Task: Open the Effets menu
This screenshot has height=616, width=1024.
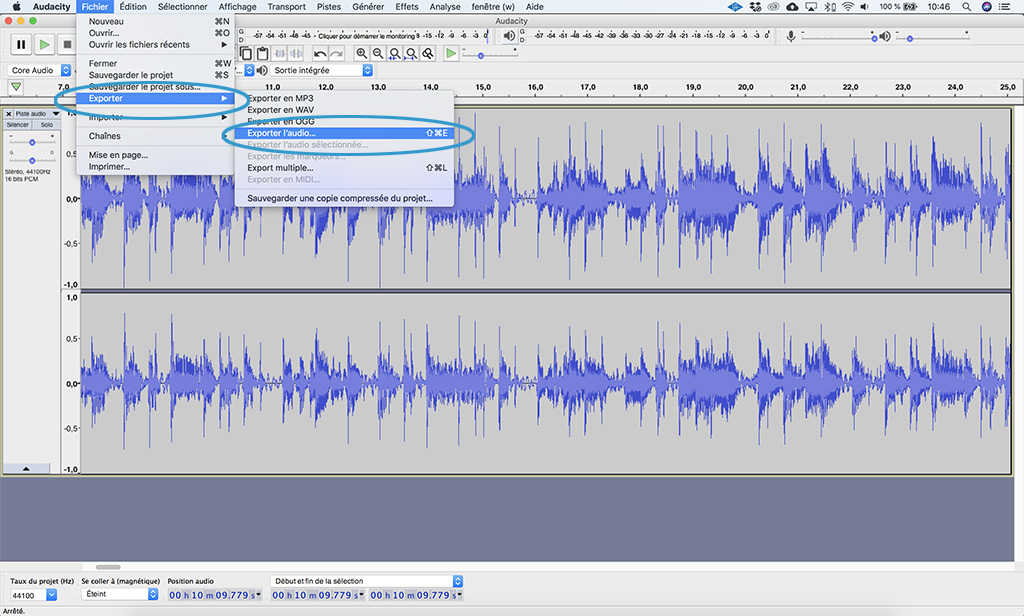Action: click(407, 7)
